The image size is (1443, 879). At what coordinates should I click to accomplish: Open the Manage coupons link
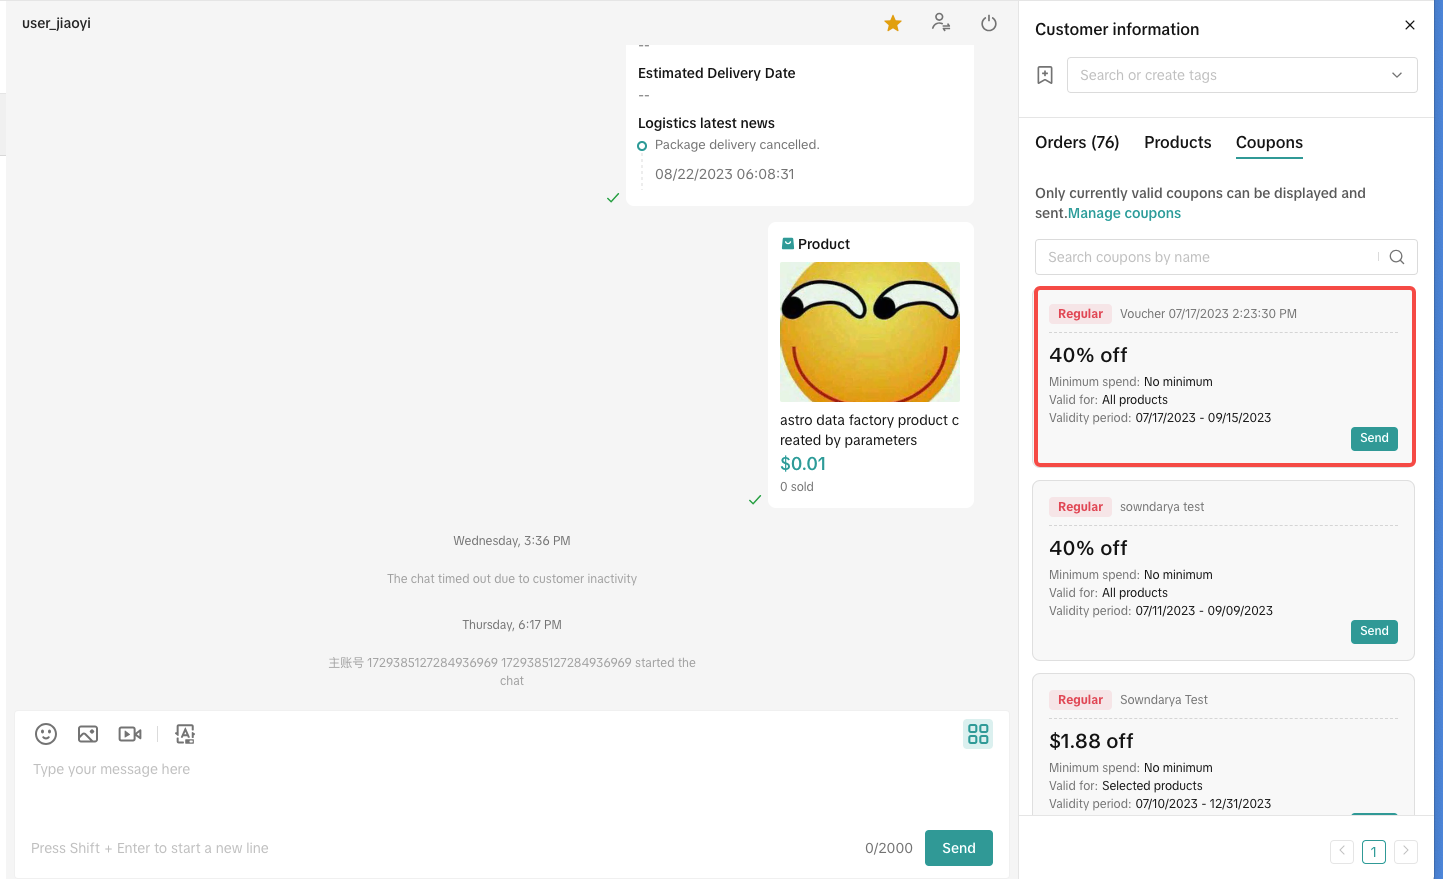(1124, 213)
